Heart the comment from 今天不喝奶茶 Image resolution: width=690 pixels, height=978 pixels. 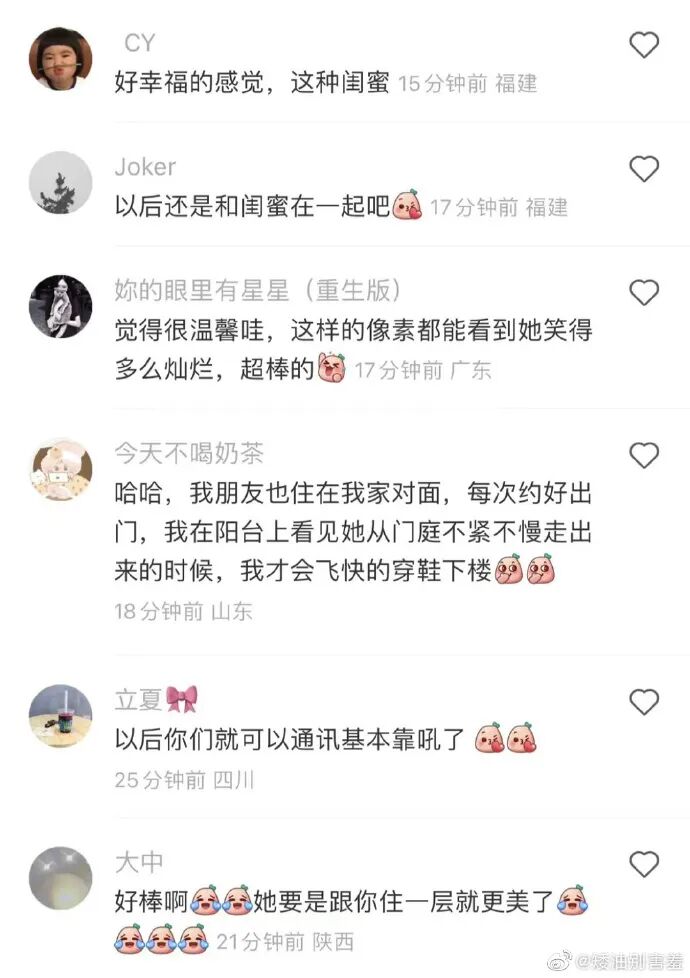(x=644, y=455)
